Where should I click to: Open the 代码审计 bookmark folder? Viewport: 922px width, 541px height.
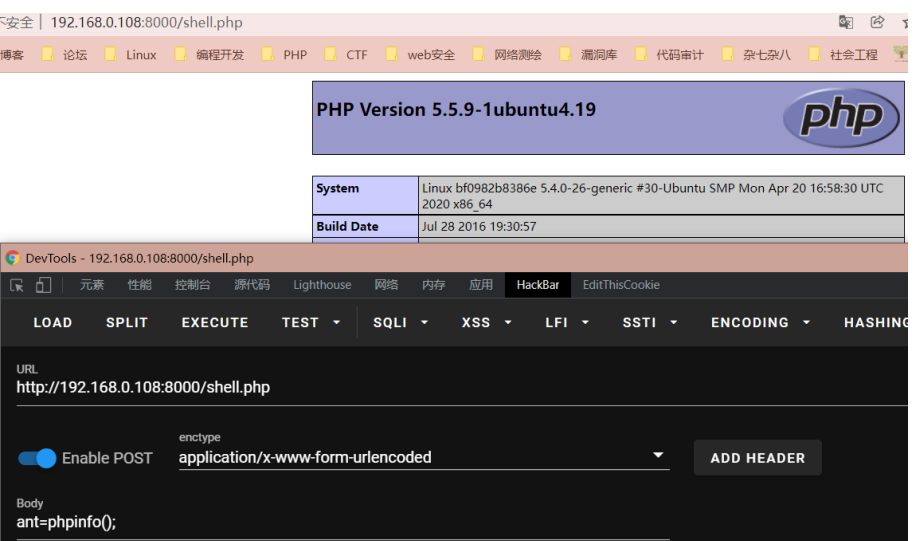[x=669, y=55]
